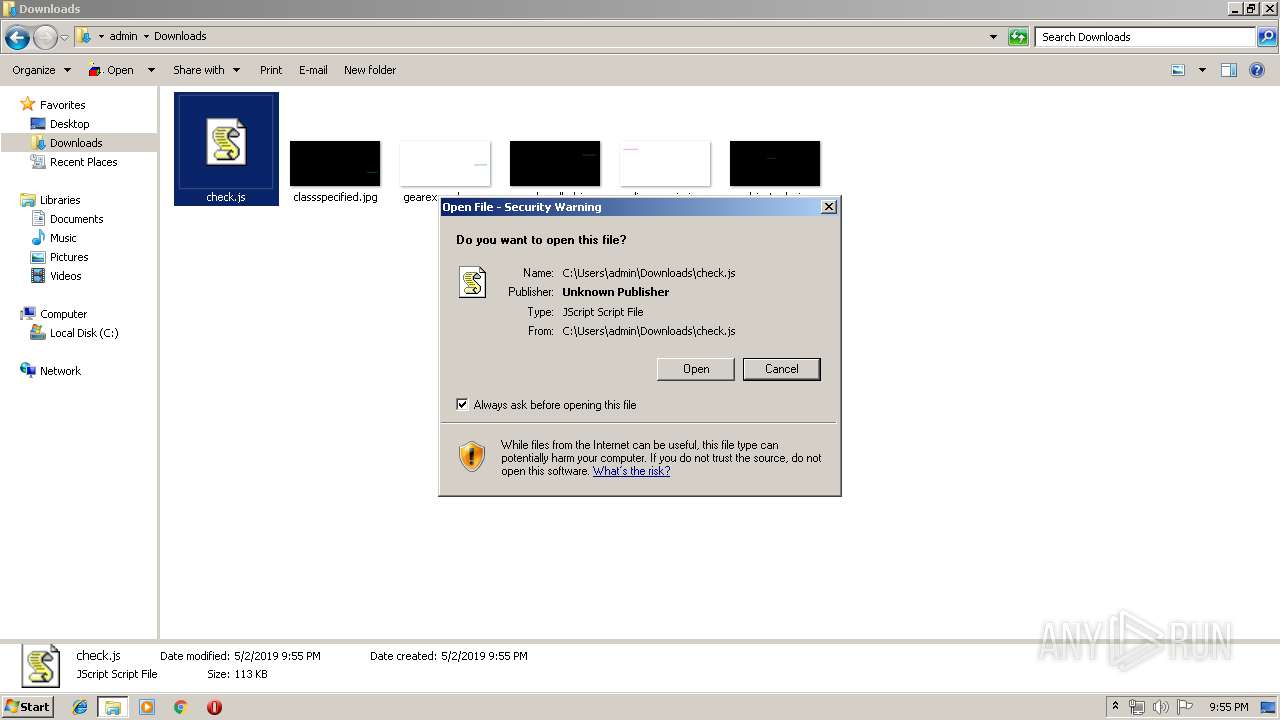Open Videos library
The image size is (1280, 720).
point(66,276)
